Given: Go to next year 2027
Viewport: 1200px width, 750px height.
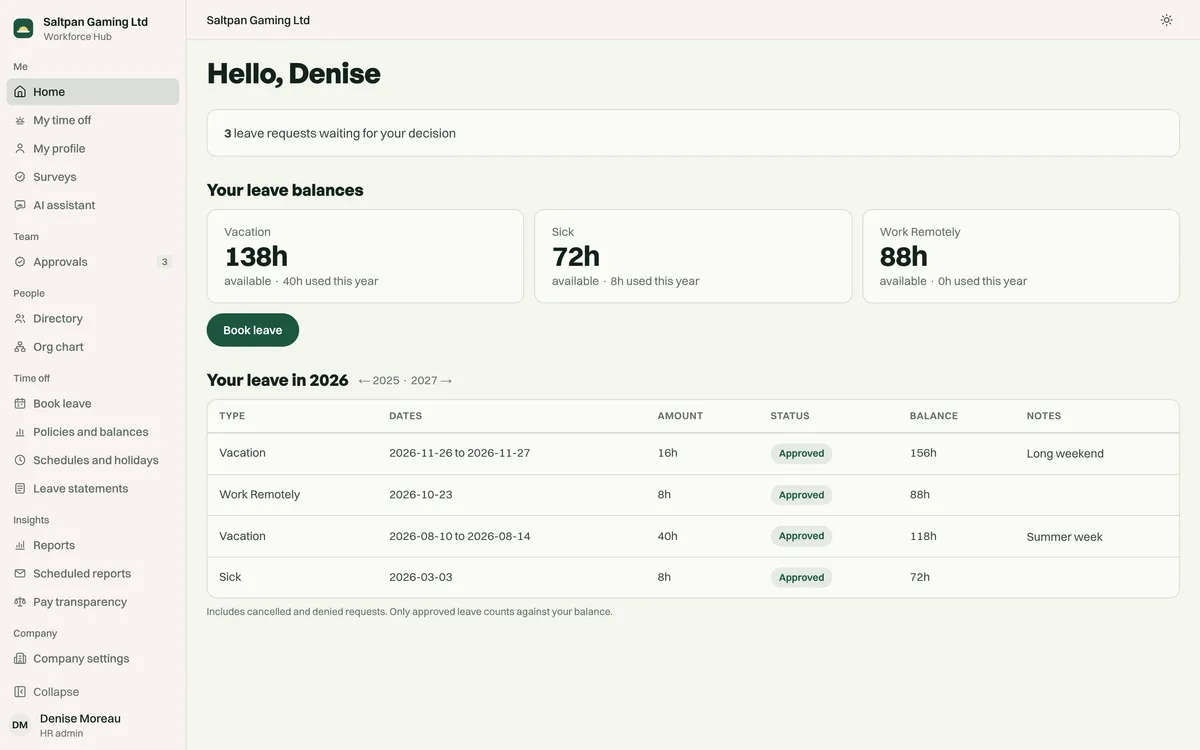Looking at the screenshot, I should pos(432,381).
